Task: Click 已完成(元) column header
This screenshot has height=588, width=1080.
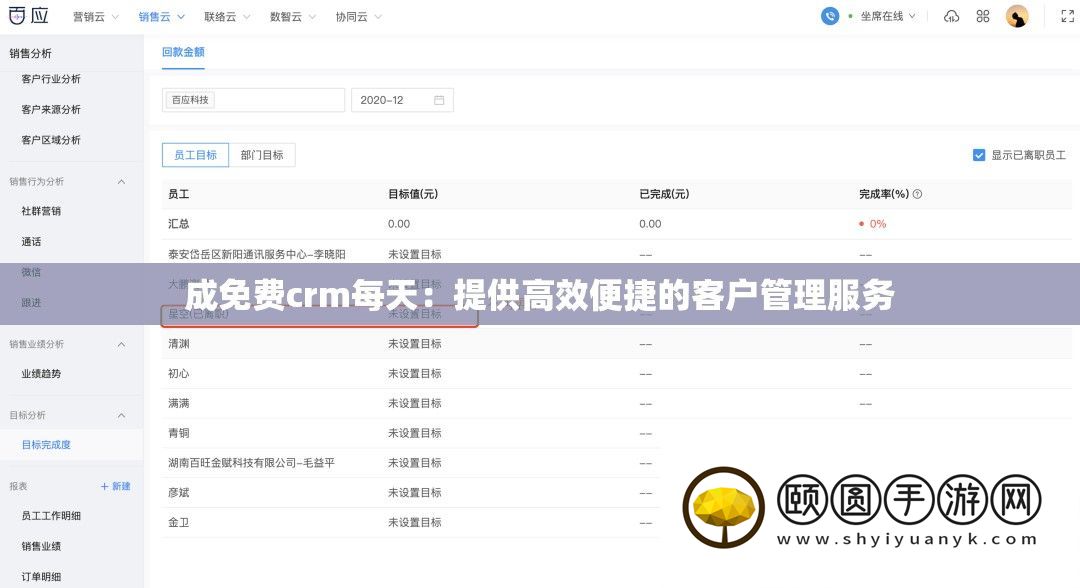Action: pos(664,195)
